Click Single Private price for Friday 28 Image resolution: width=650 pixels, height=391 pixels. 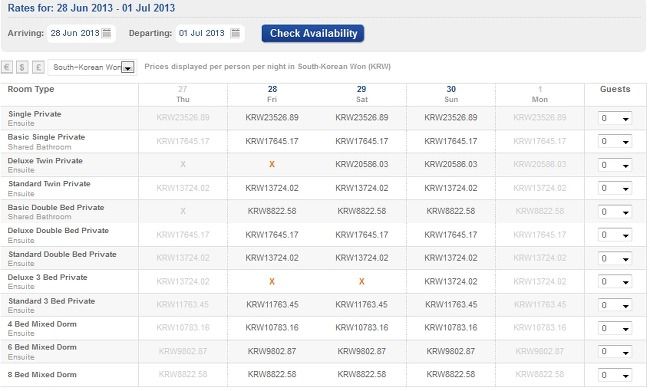point(272,117)
